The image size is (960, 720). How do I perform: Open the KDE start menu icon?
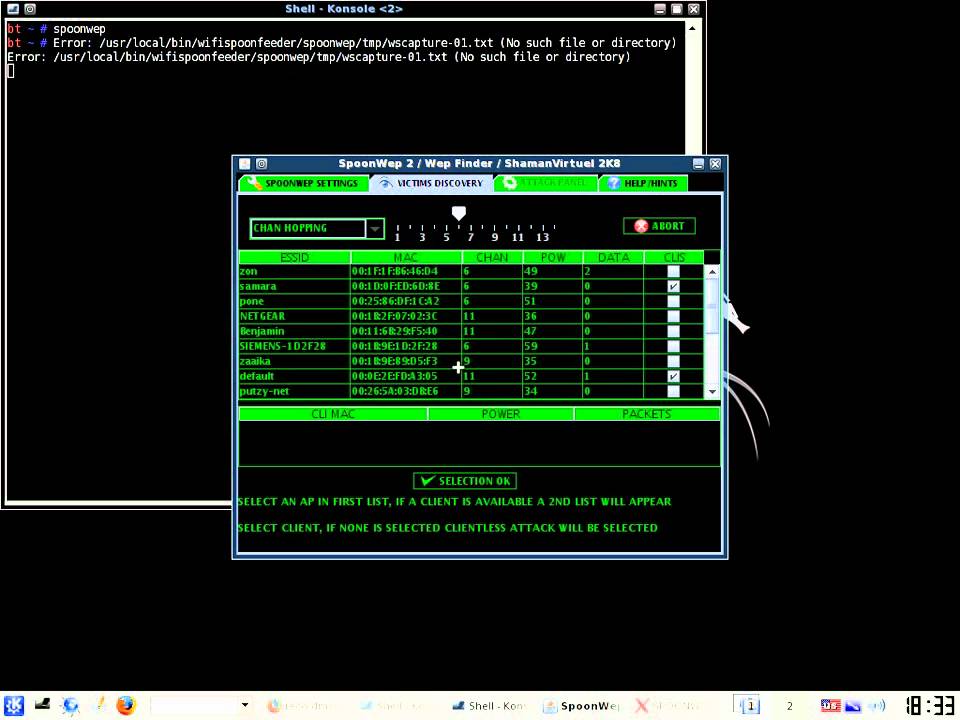point(13,705)
